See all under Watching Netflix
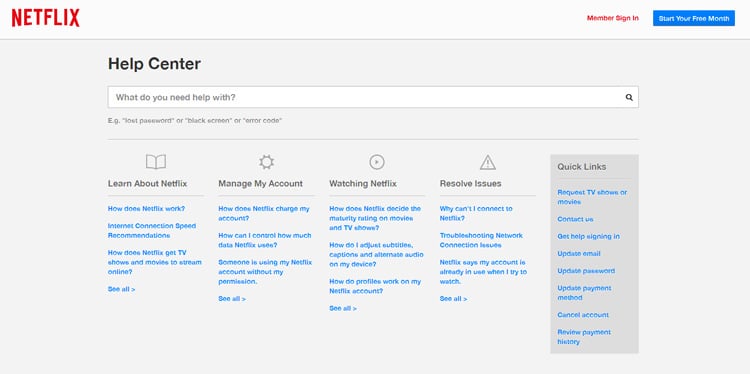The height and width of the screenshot is (374, 750). tap(343, 308)
